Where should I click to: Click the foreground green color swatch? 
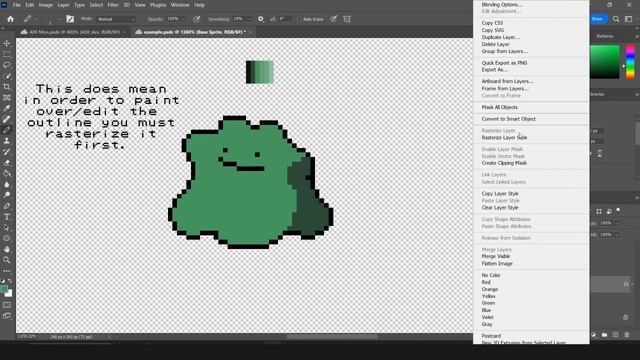(4, 289)
